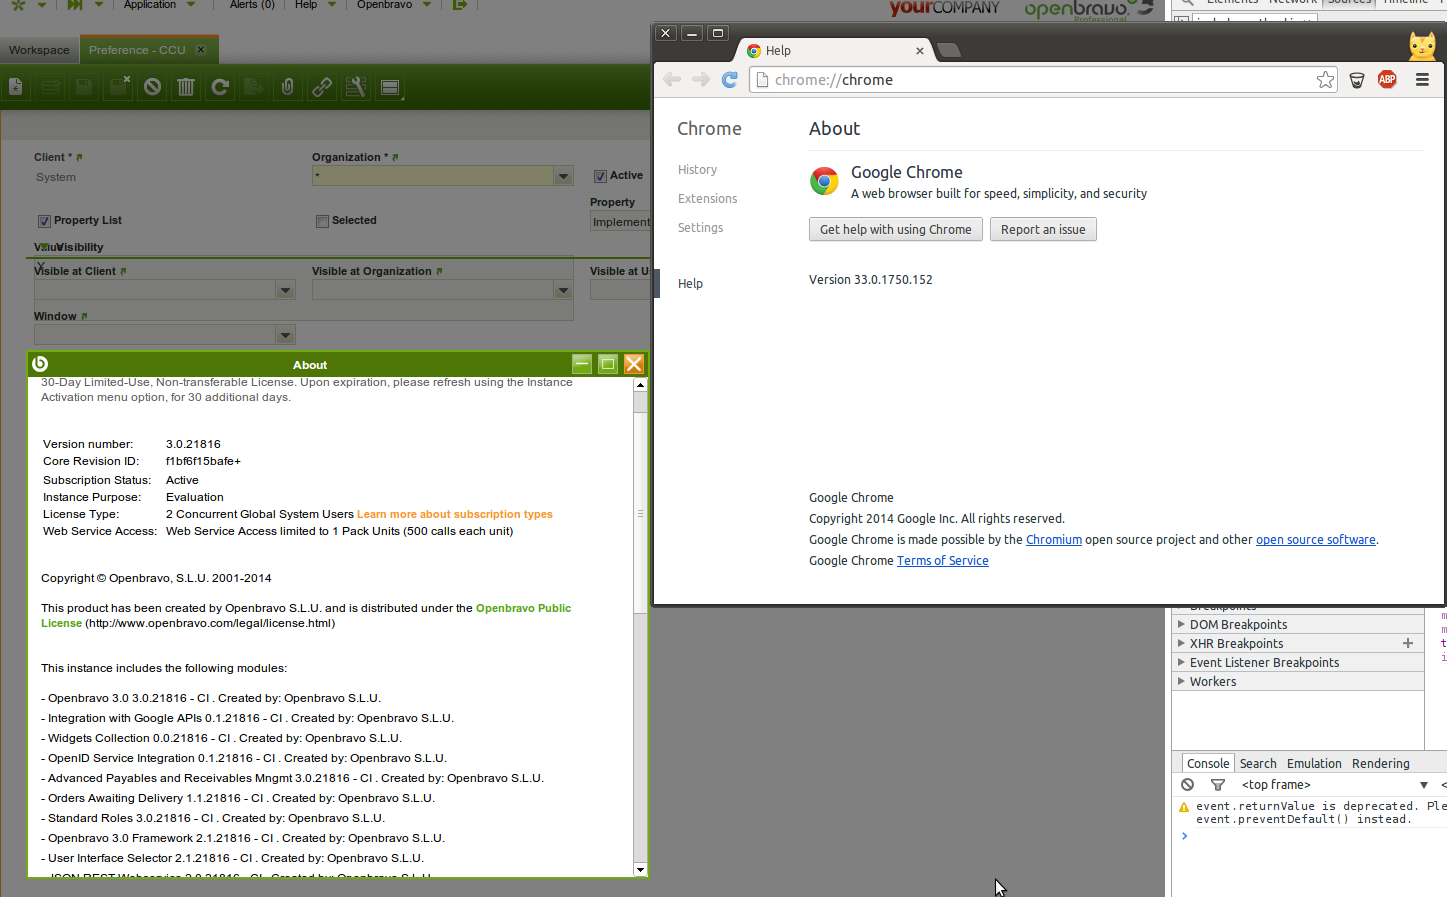Screen dimensions: 1447x897
Task: Click the Quick Launch fast-forward icon
Action: tap(75, 5)
